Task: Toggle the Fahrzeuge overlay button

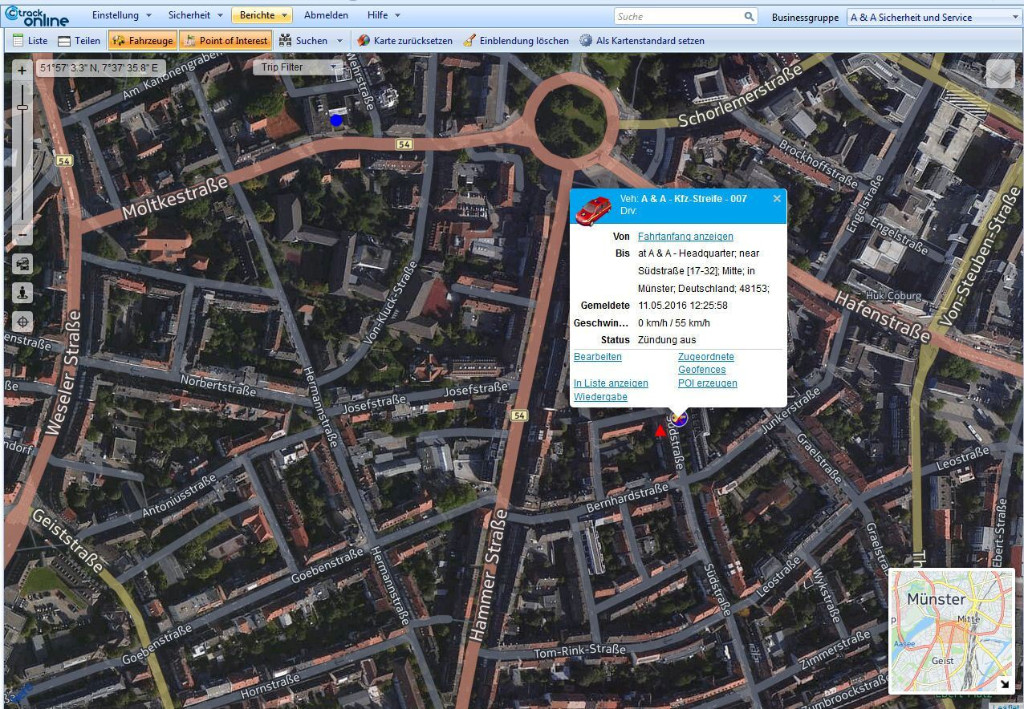Action: 142,40
